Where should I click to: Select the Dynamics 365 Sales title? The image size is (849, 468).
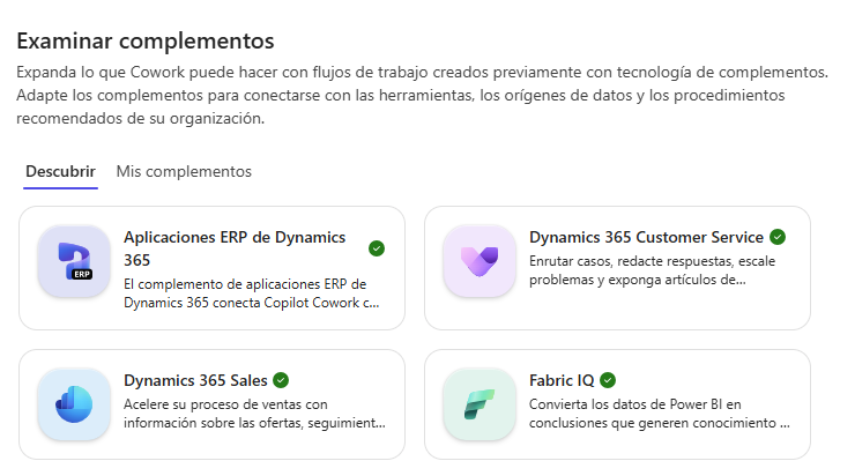click(x=195, y=380)
